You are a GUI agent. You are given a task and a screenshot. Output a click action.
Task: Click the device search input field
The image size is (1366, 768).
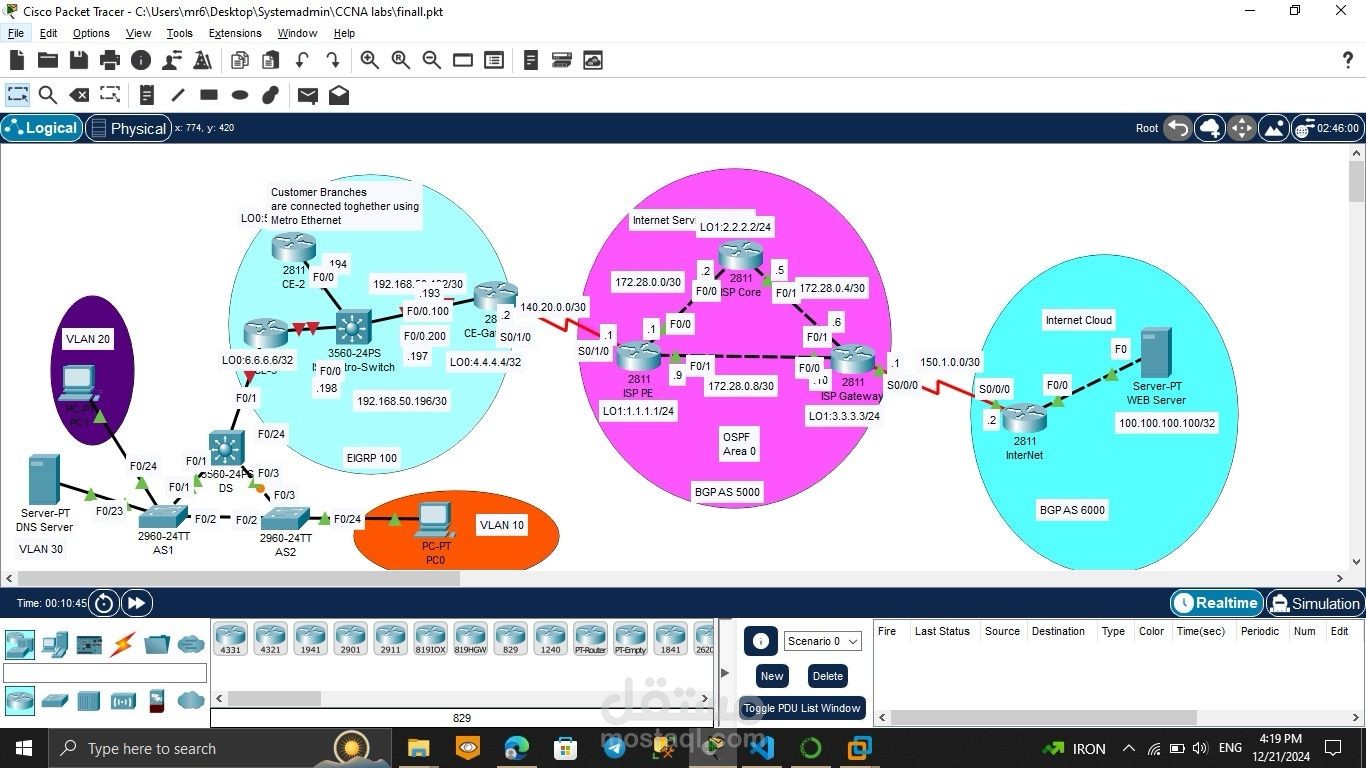105,673
